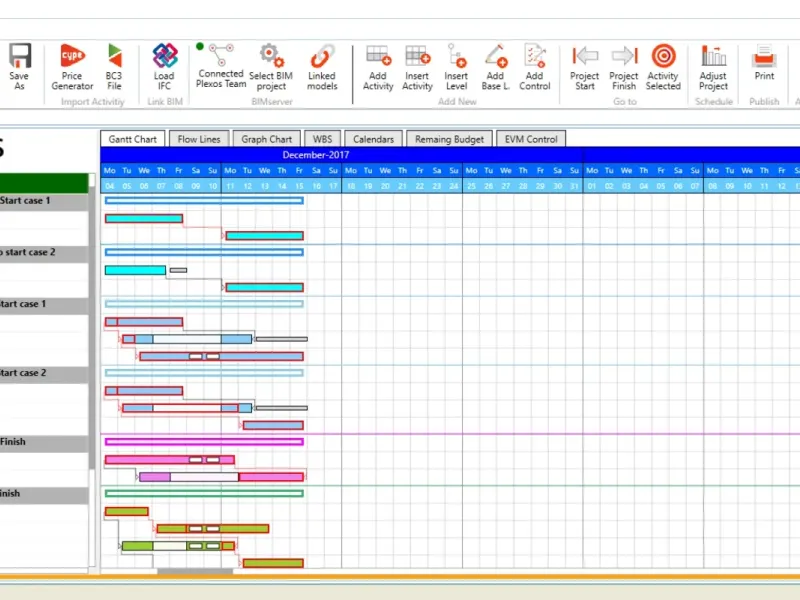Click the Gantt horizontal scrollbar thumb
The width and height of the screenshot is (800, 600).
pos(195,571)
